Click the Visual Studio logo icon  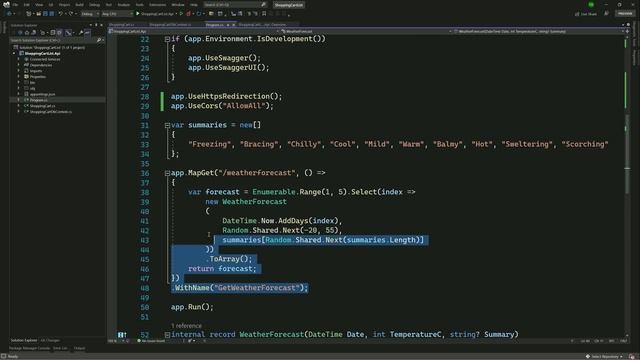tap(7, 5)
